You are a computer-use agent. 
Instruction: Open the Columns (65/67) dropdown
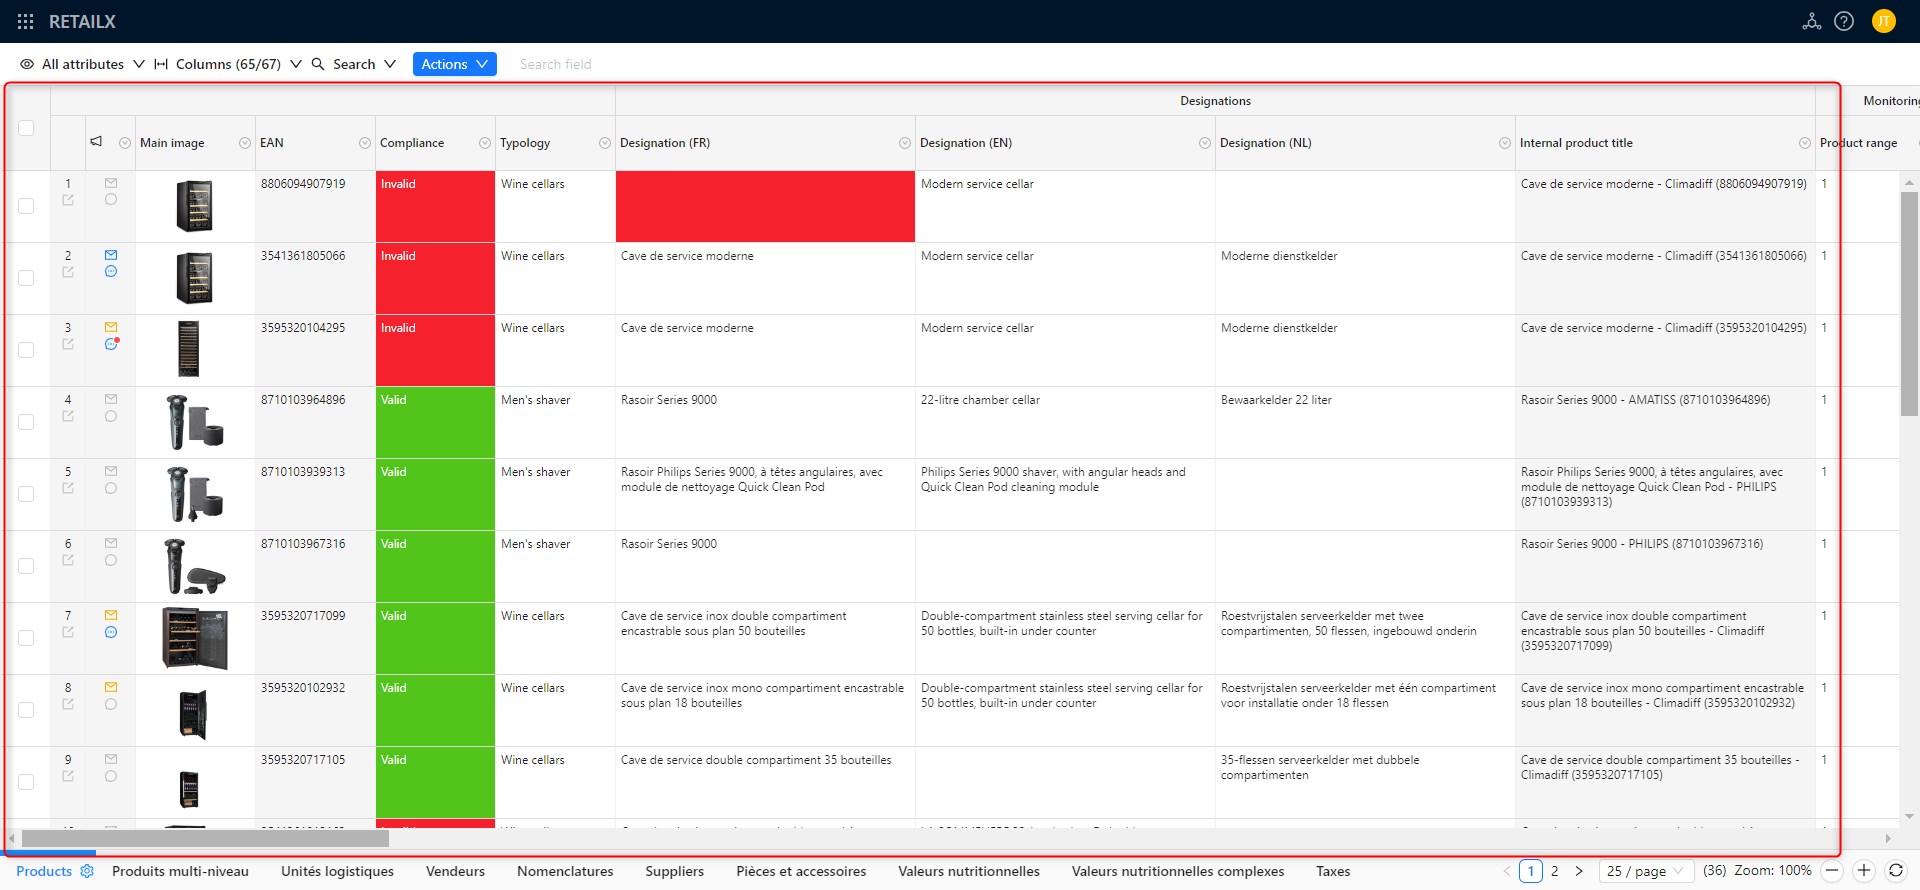[x=228, y=64]
